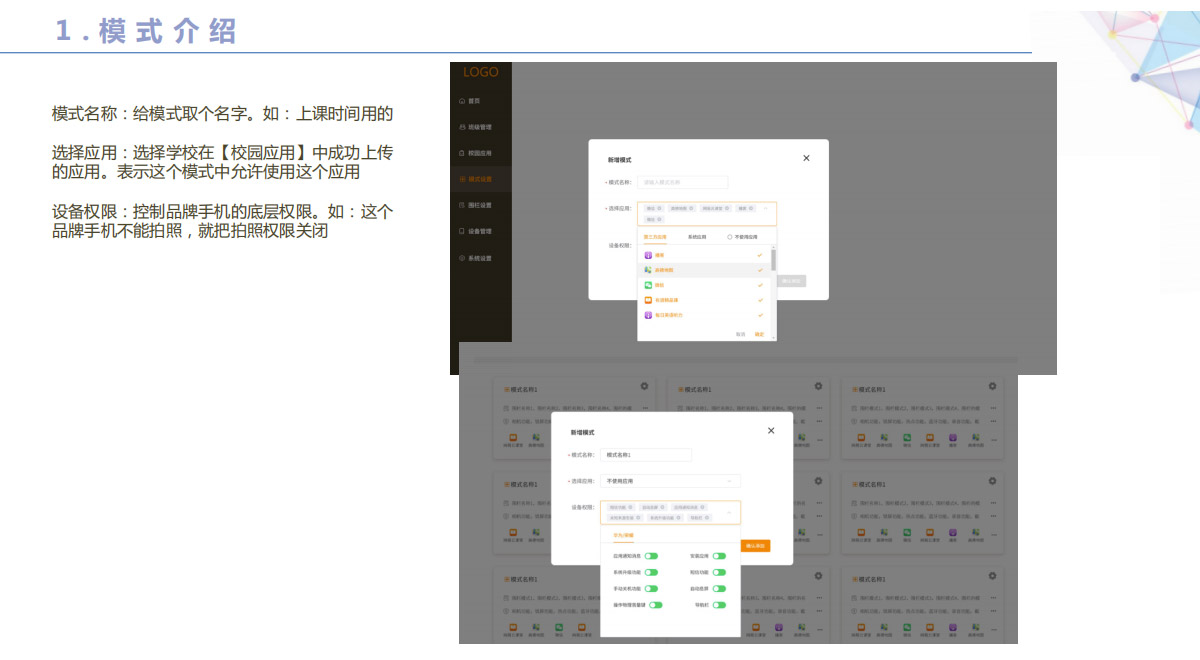Toggle the 安装应用 switch
The width and height of the screenshot is (1200, 660).
tap(719, 555)
